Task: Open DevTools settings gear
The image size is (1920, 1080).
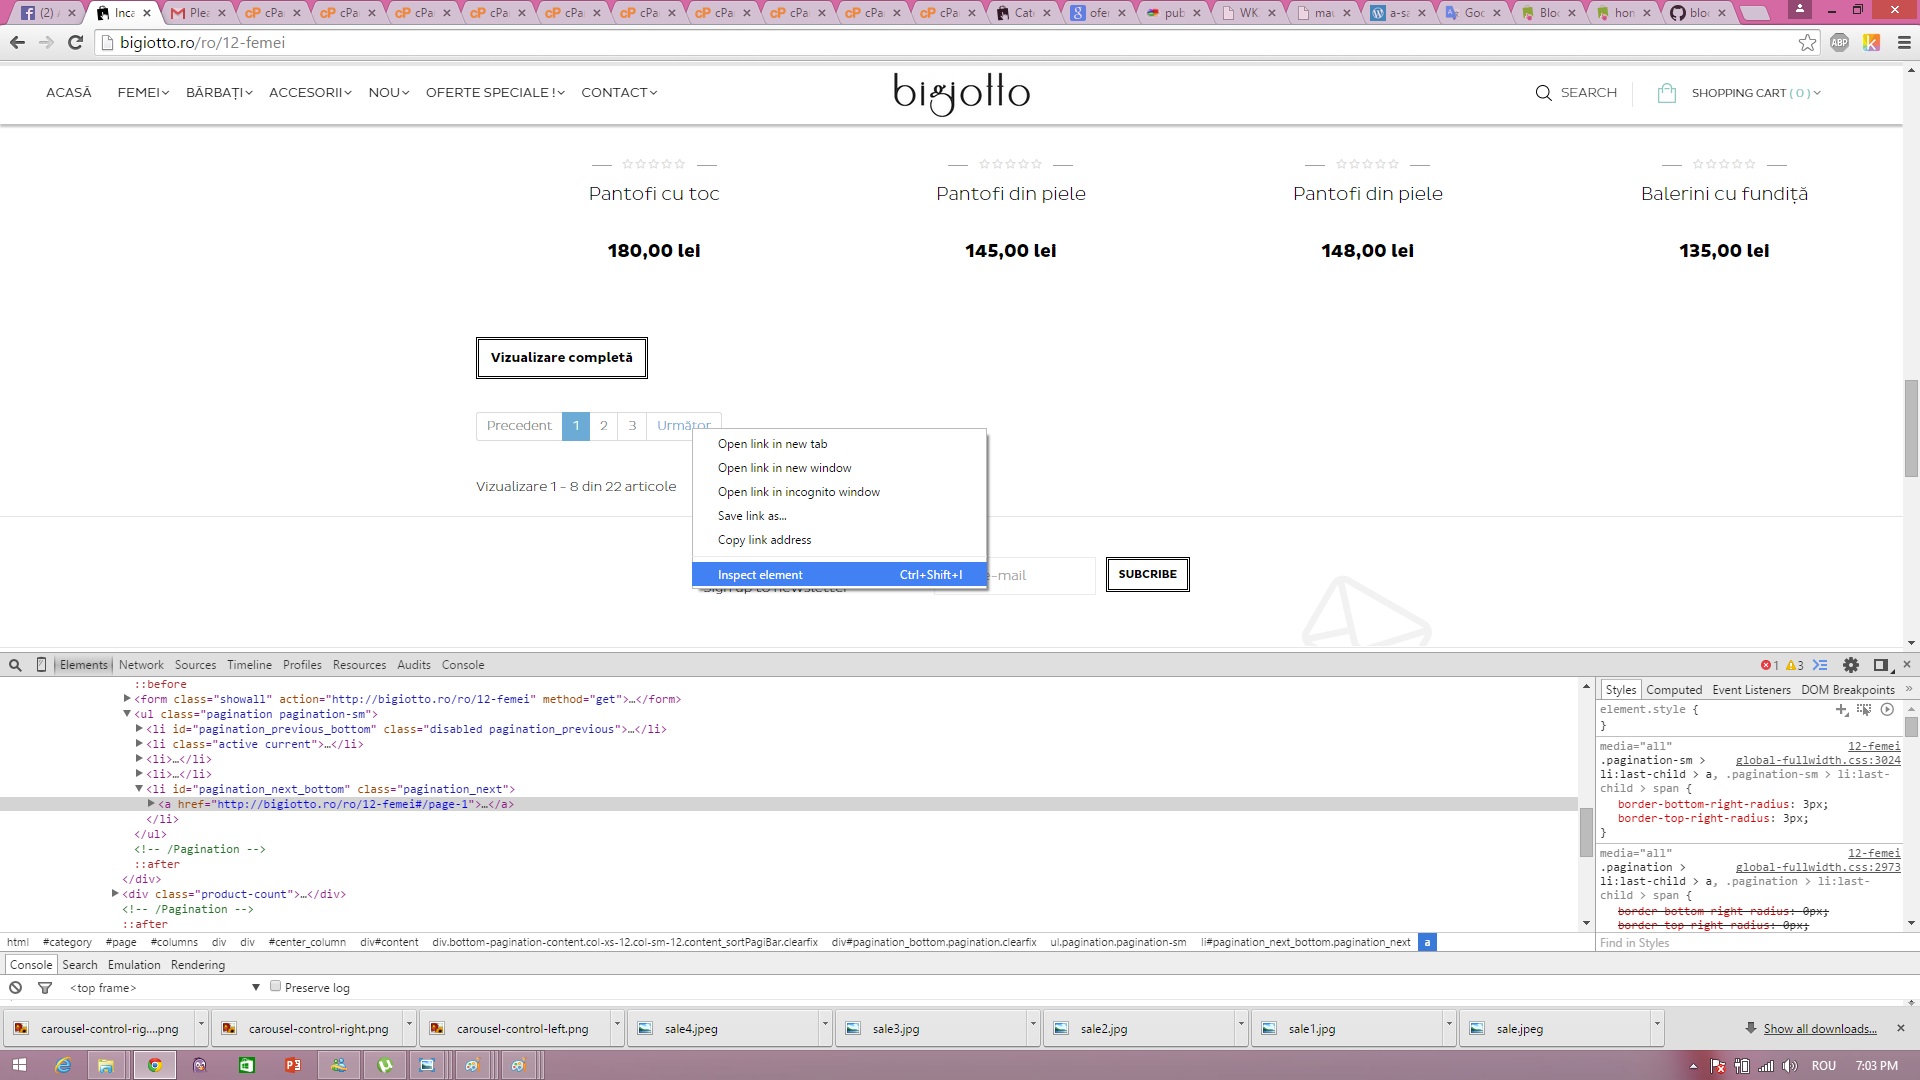Action: 1851,665
